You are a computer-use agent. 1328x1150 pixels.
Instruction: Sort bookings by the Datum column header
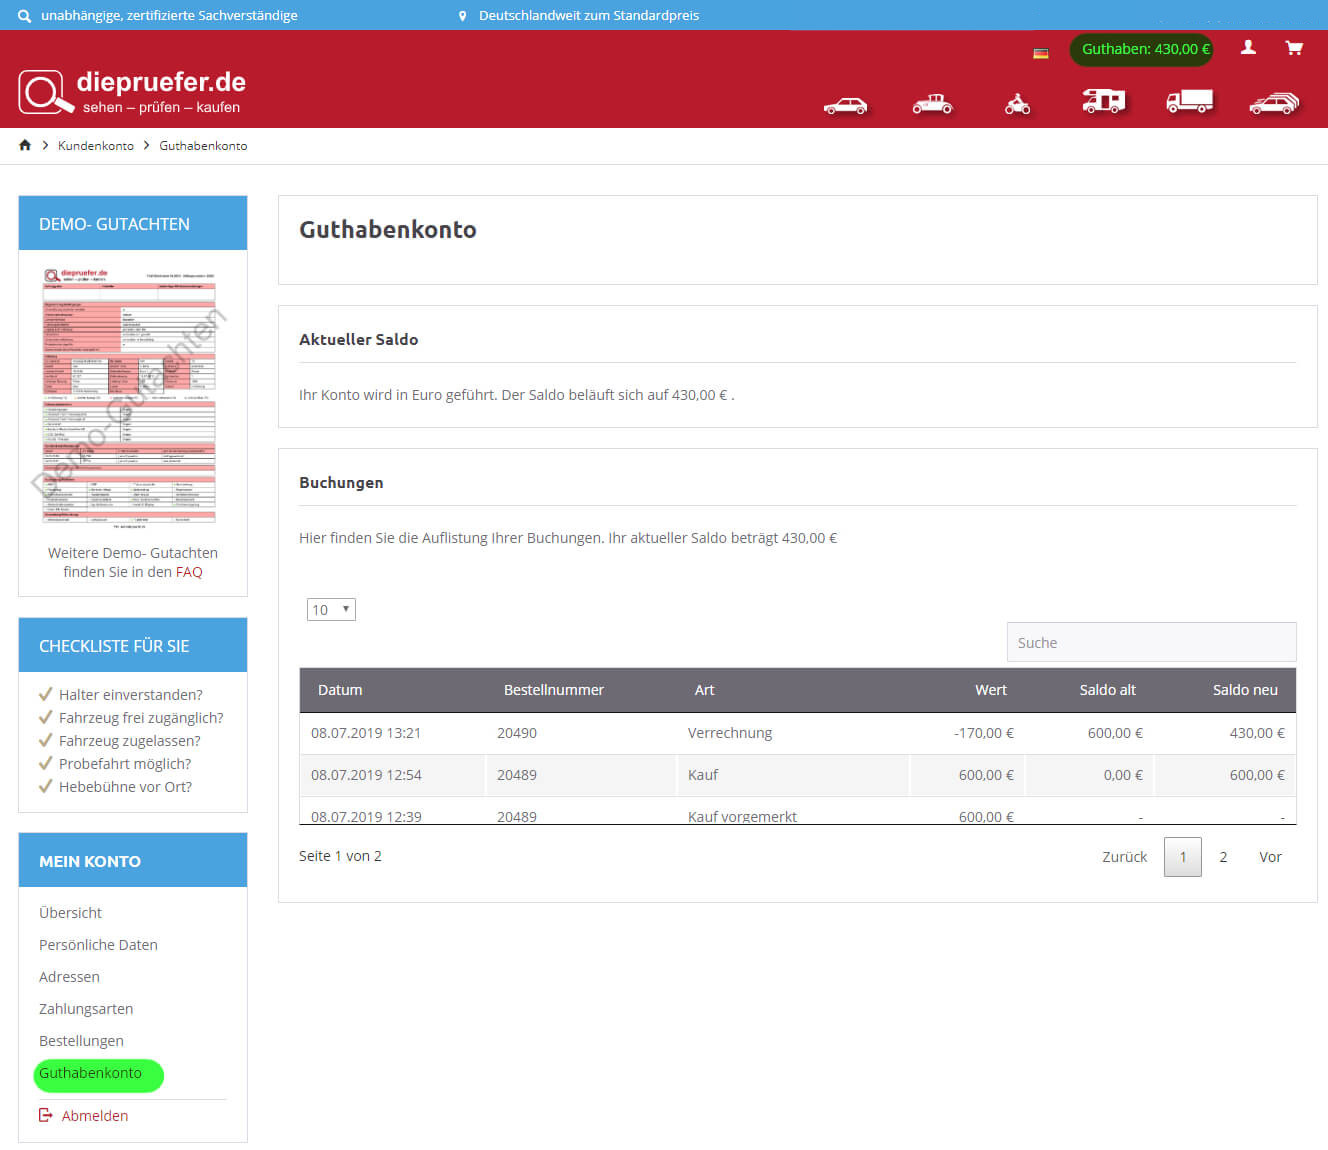point(340,690)
